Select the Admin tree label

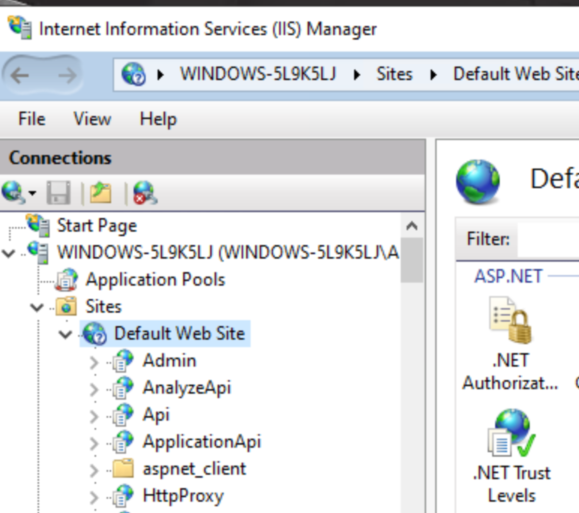[x=169, y=360]
